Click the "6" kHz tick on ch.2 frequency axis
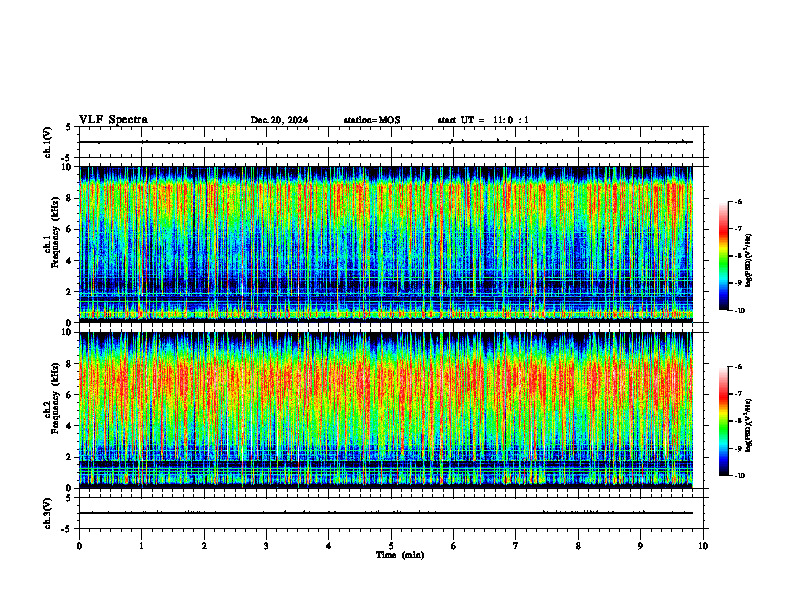This screenshot has height=612, width=792. pyautogui.click(x=70, y=395)
